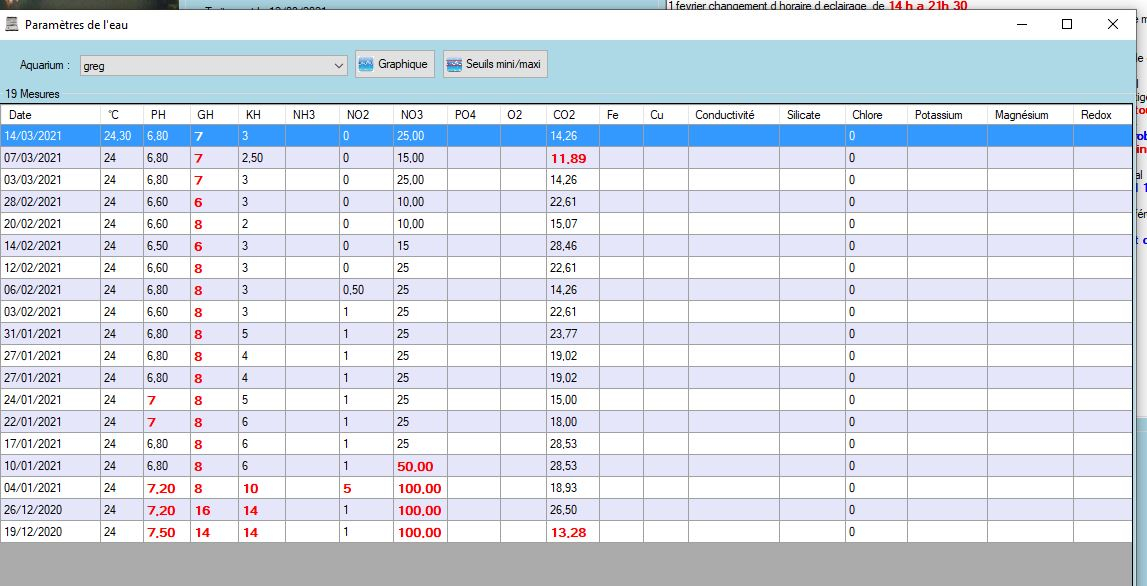The height and width of the screenshot is (586, 1147).
Task: Click the O2 column header
Action: pyautogui.click(x=523, y=115)
